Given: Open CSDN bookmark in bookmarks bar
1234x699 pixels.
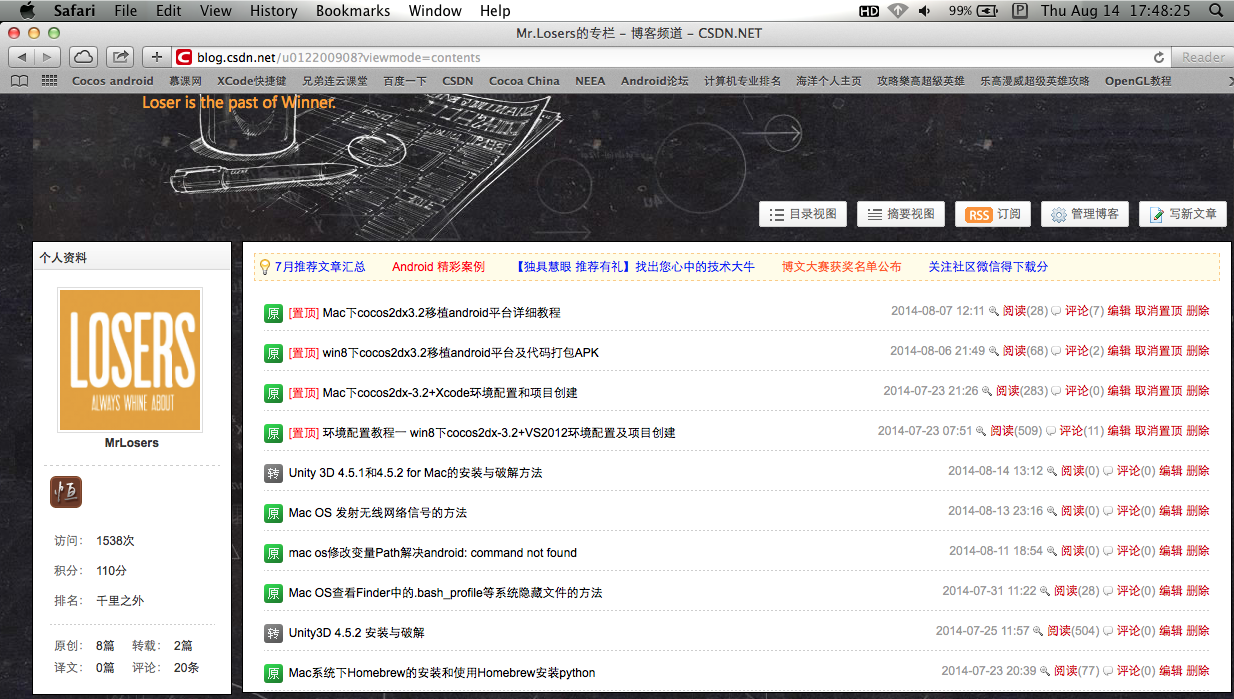Looking at the screenshot, I should tap(458, 81).
